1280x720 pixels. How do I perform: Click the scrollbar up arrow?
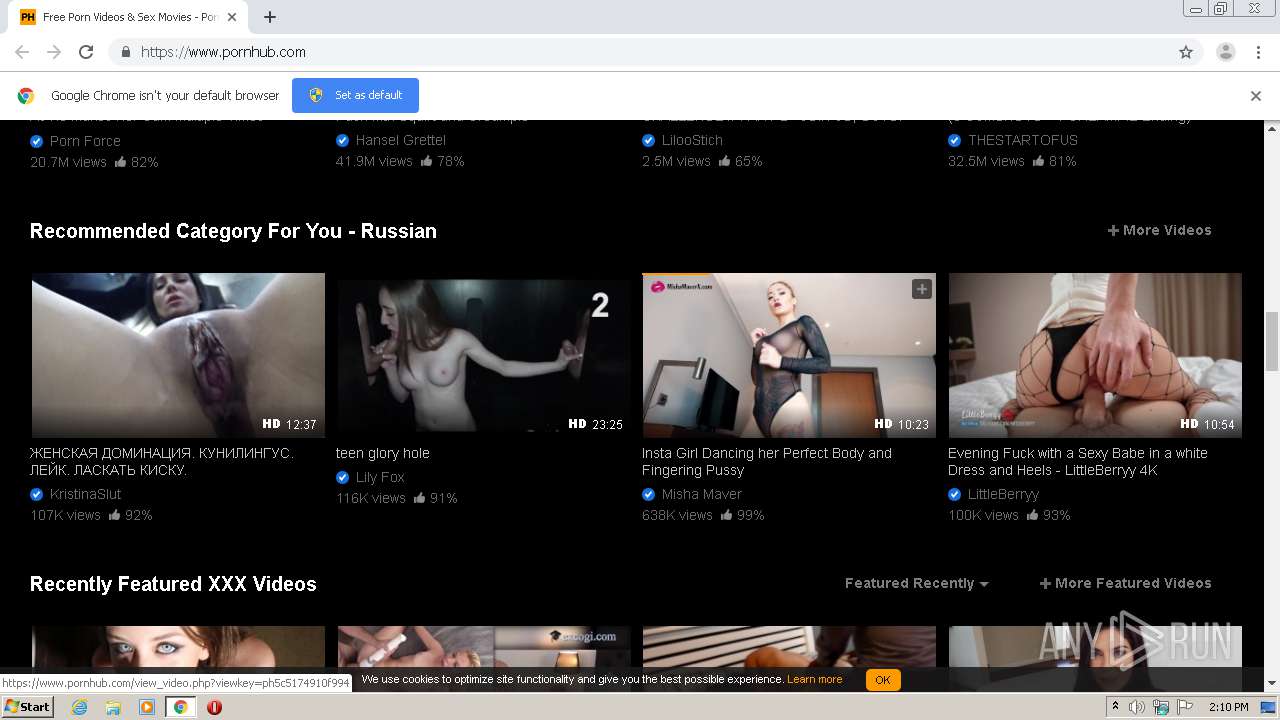[x=1272, y=128]
